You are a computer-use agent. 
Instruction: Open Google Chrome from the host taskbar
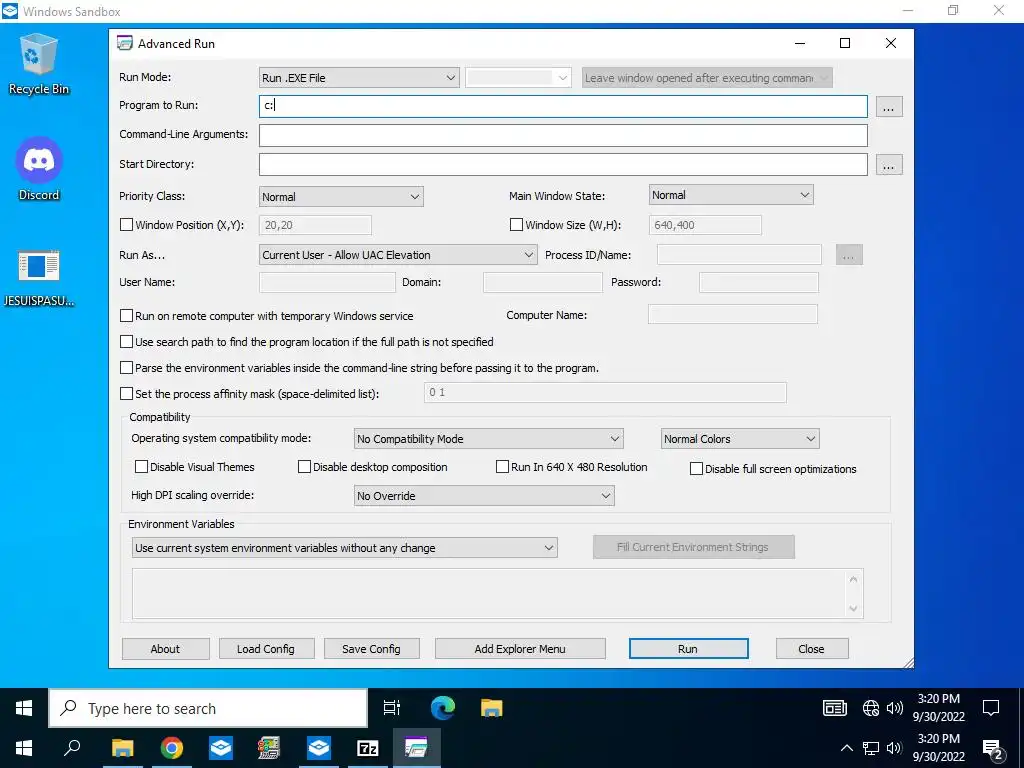(172, 748)
